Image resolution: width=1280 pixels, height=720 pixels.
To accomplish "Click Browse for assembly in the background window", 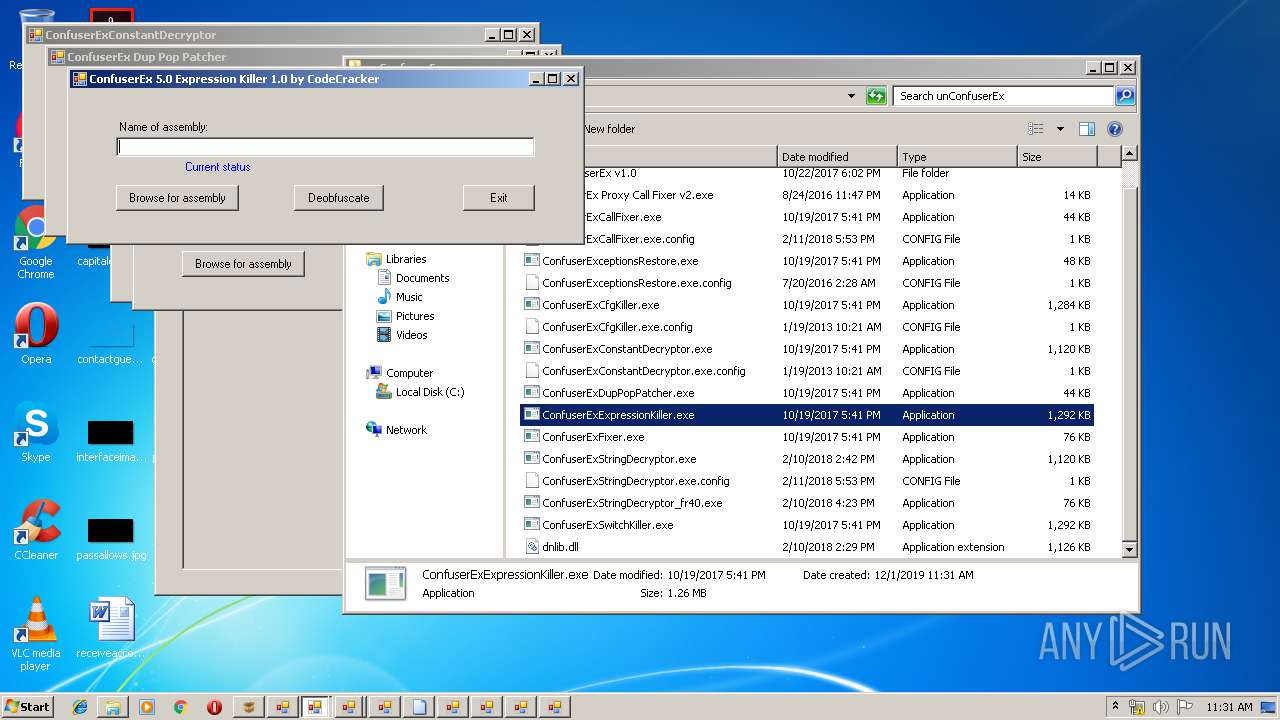I will pos(243,264).
